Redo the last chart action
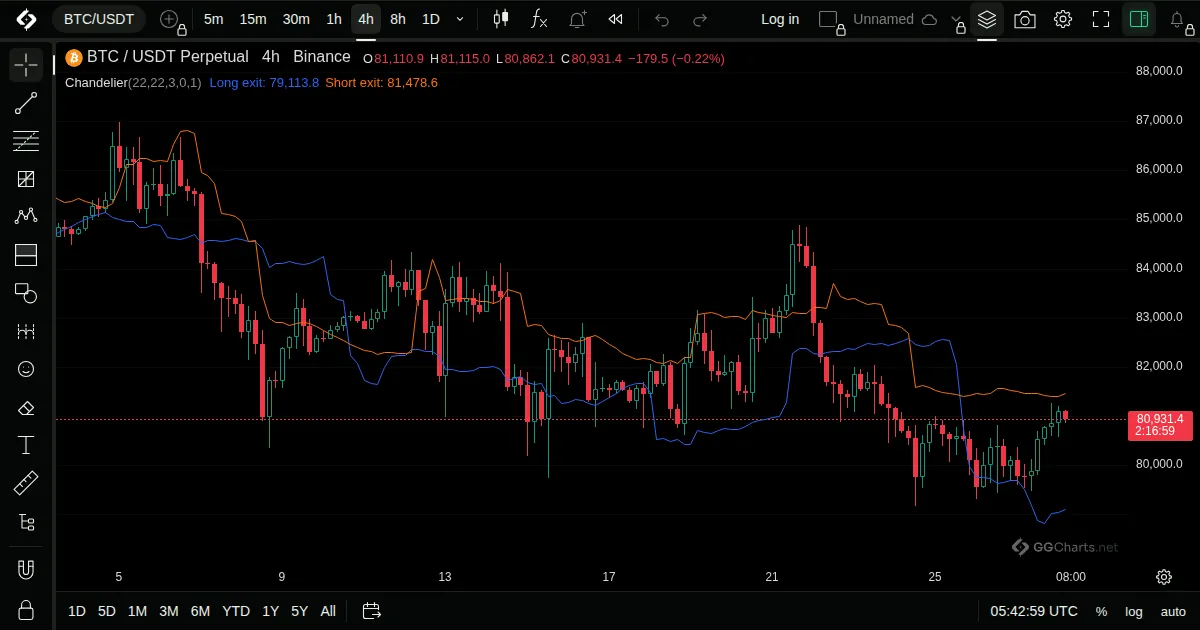Viewport: 1200px width, 630px height. point(700,19)
